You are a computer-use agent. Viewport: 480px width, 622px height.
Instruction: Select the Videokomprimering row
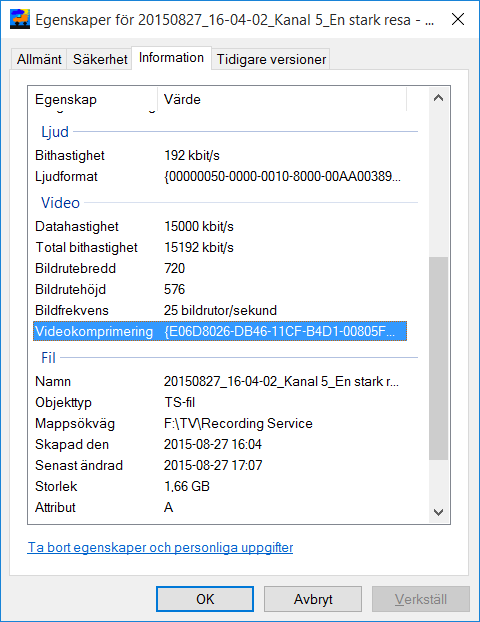point(220,331)
